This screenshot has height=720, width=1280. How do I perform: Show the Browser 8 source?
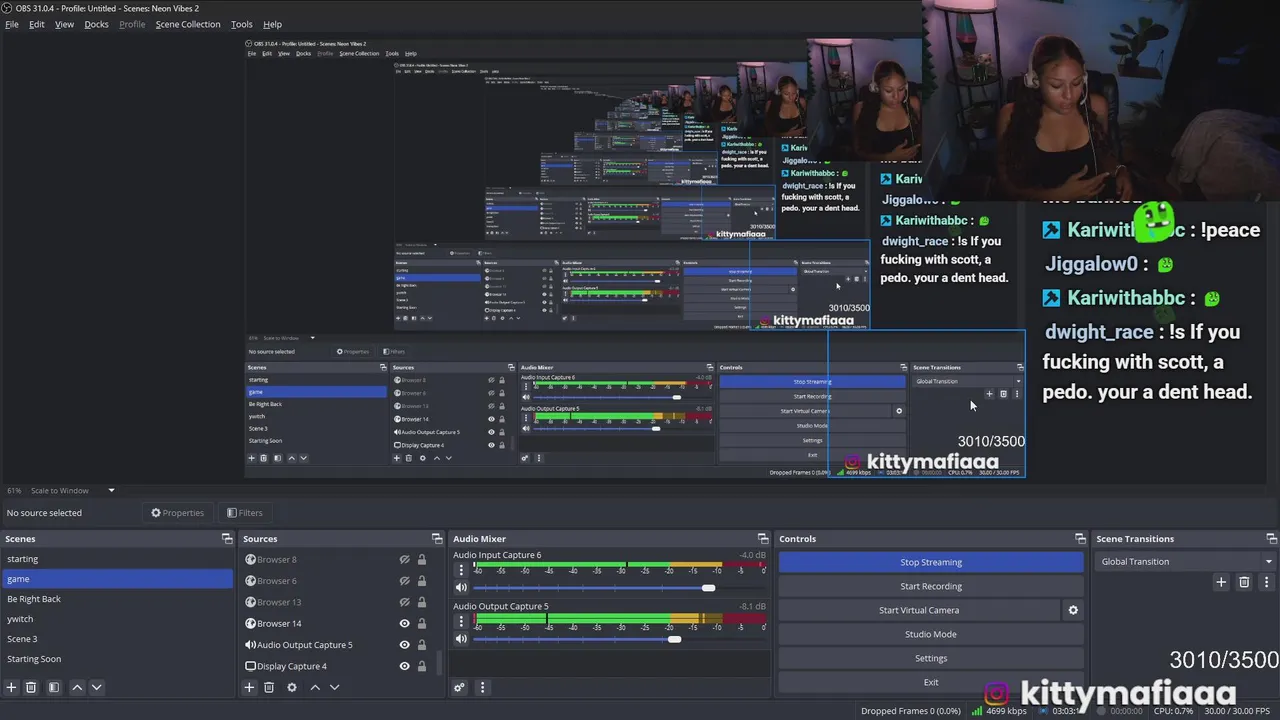point(405,560)
